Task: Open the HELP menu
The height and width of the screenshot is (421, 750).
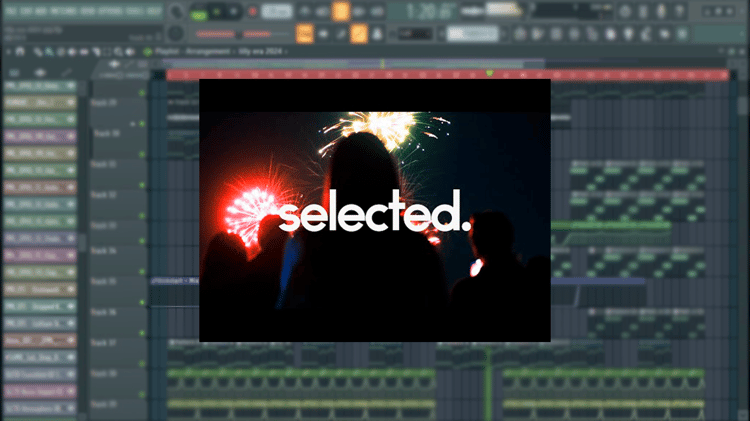Action: 154,11
